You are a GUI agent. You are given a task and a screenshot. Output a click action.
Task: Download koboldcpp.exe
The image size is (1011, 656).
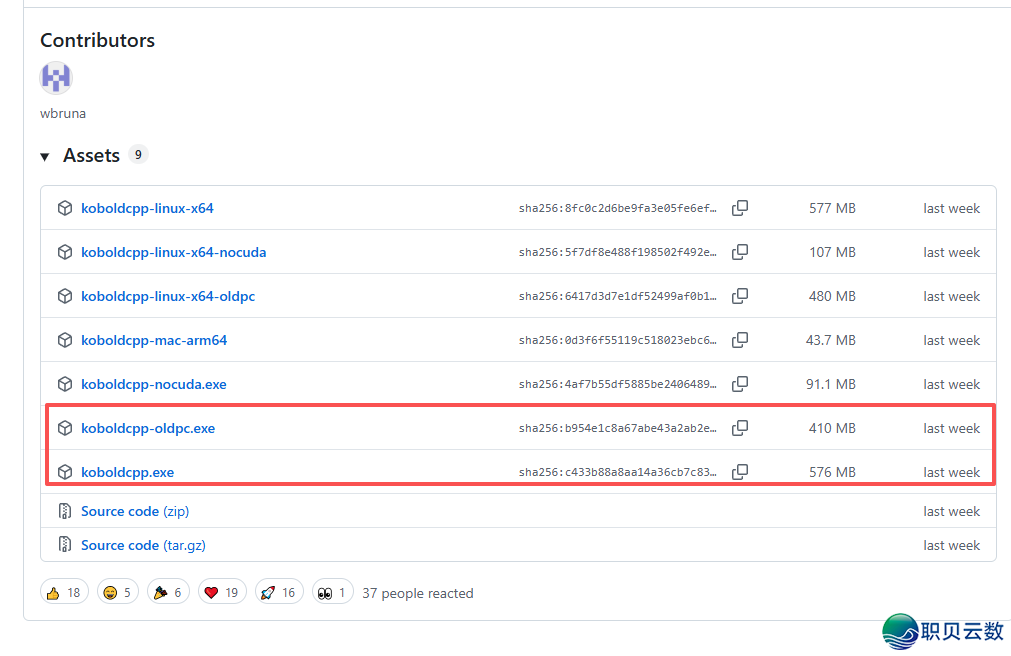(x=127, y=472)
